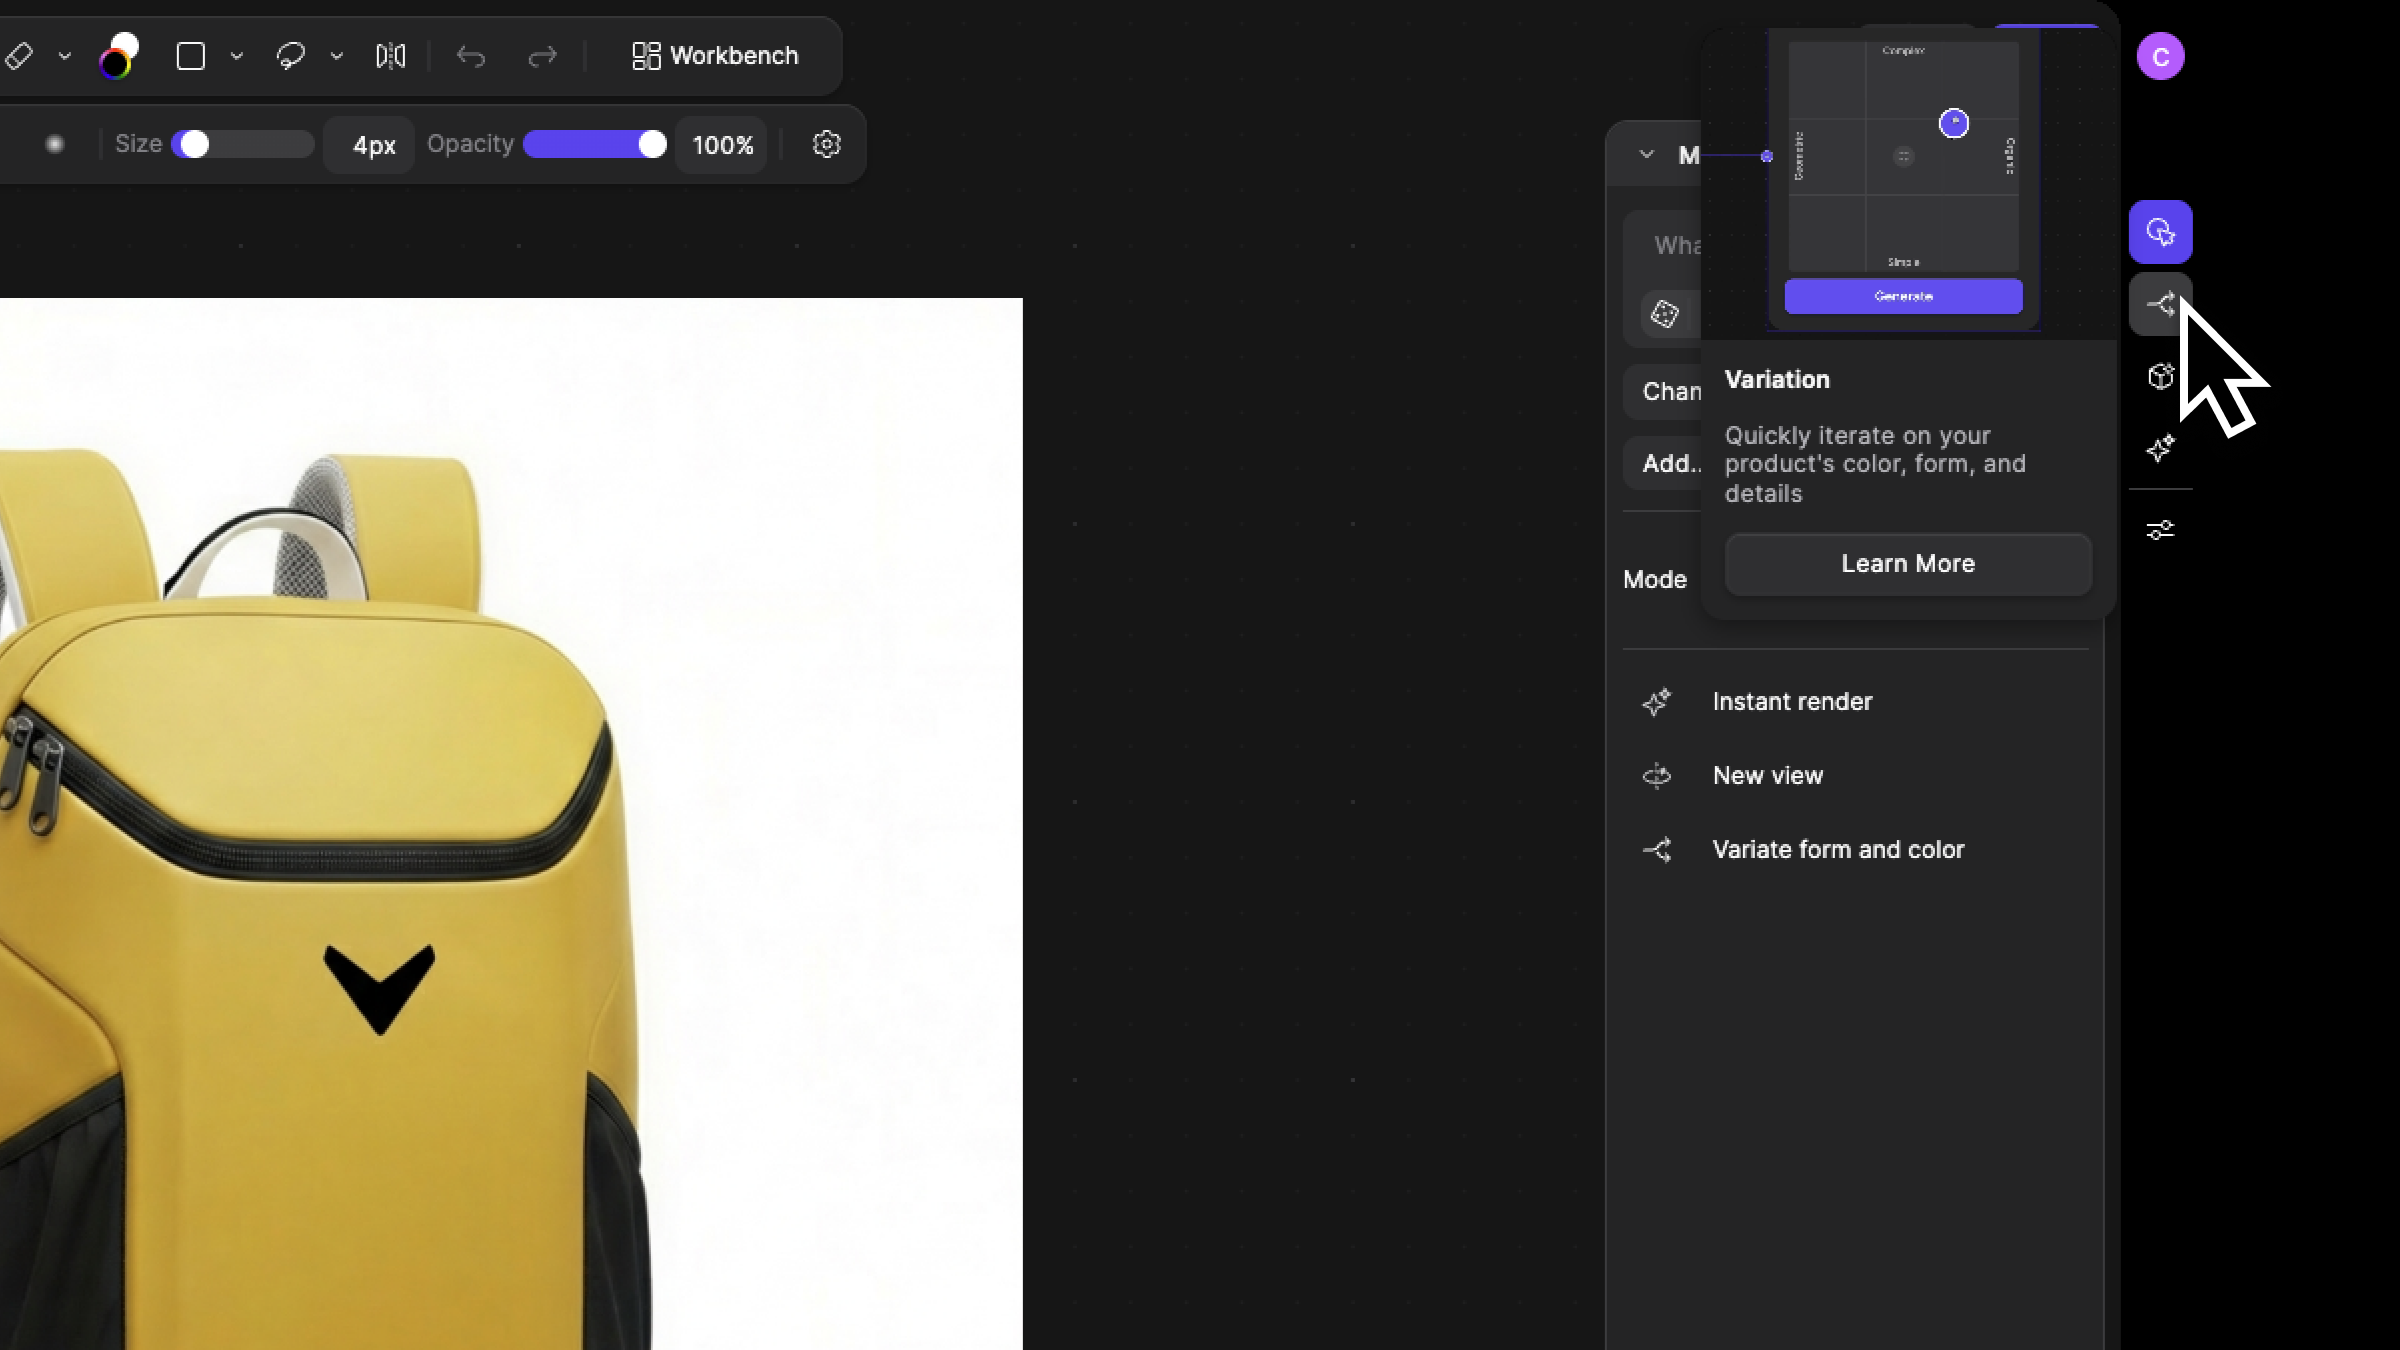Expand the eraser tool dropdown arrow
This screenshot has width=2400, height=1350.
(65, 56)
